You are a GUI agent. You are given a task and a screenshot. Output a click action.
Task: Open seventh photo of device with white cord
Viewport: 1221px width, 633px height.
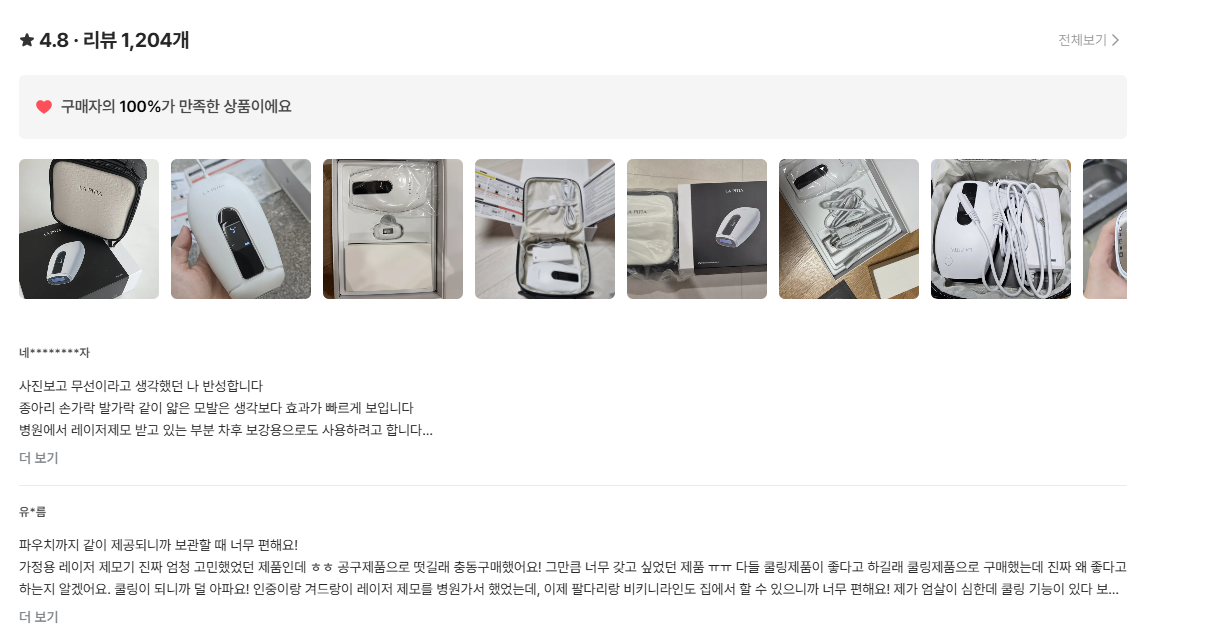(1001, 229)
